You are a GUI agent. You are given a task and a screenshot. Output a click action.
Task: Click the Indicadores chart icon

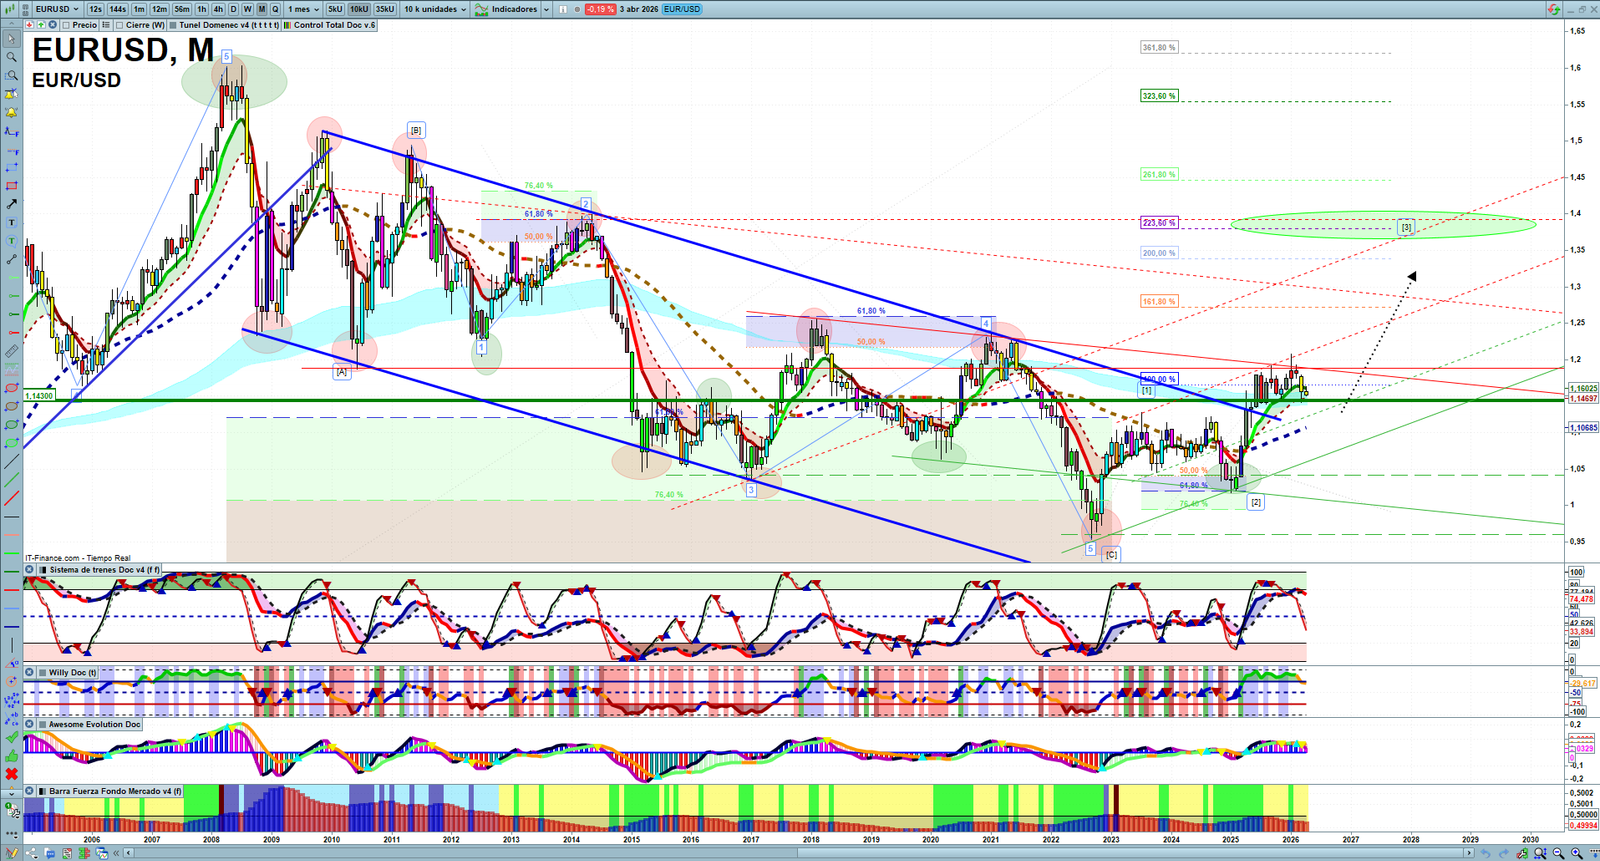pos(481,9)
